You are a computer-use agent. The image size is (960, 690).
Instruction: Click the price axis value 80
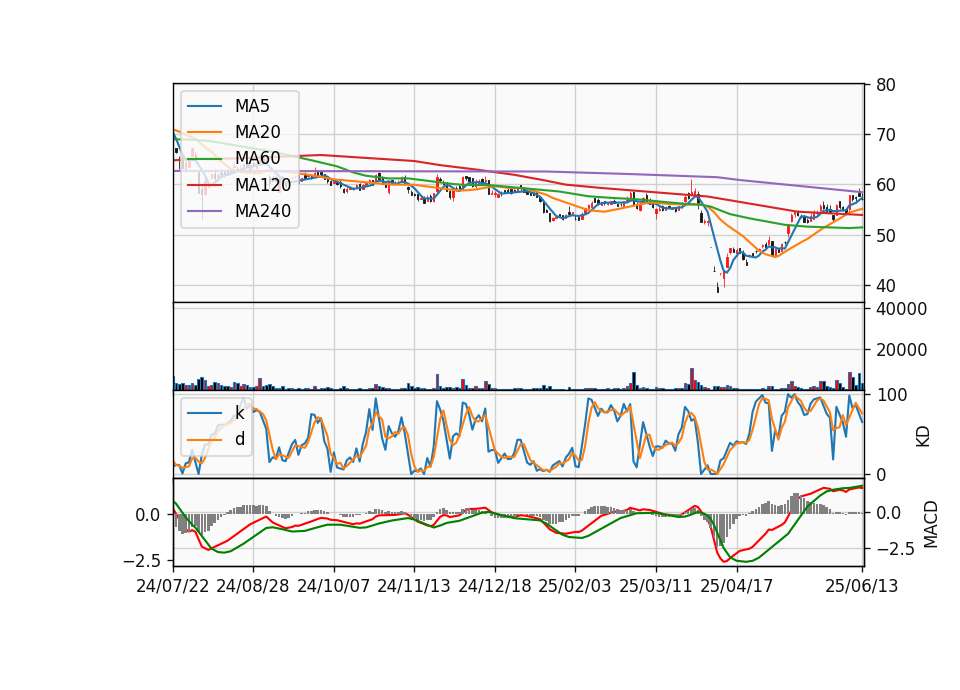[885, 85]
